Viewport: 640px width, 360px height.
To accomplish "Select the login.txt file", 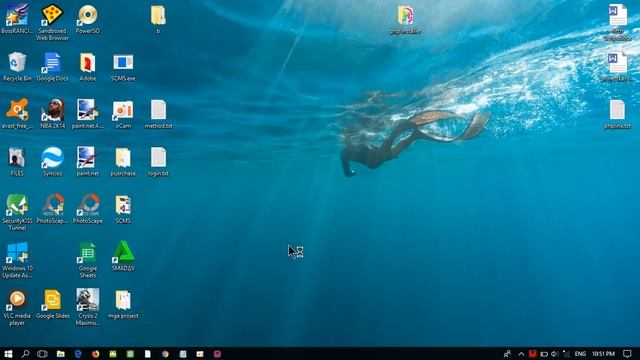I will [158, 162].
